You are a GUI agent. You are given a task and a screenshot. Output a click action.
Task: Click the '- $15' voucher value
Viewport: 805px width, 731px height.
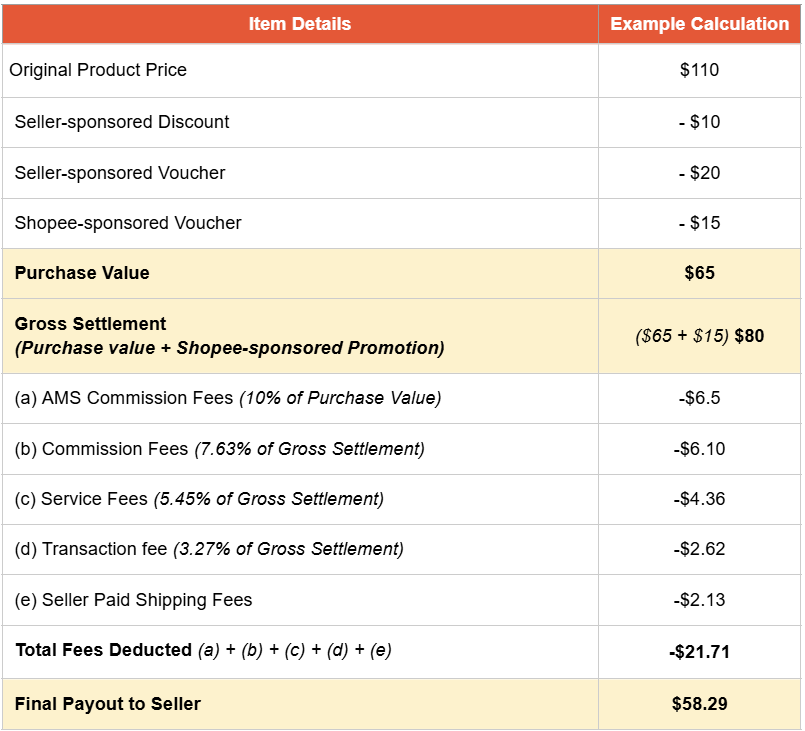pyautogui.click(x=699, y=223)
